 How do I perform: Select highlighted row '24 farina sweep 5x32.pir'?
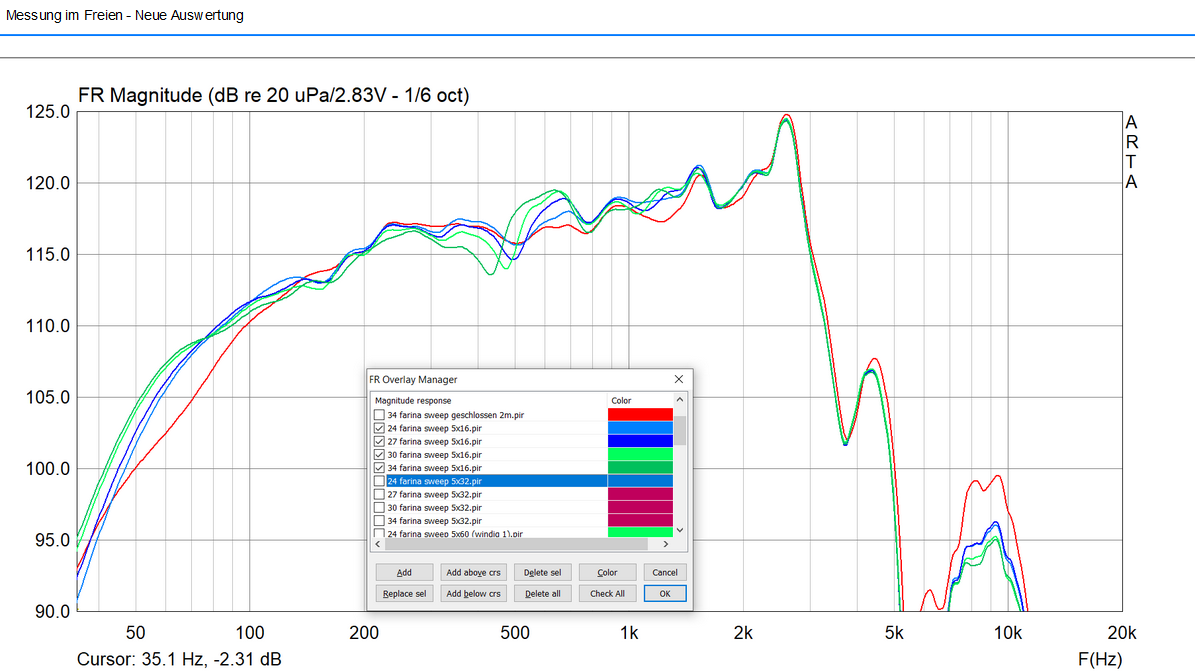[496, 481]
